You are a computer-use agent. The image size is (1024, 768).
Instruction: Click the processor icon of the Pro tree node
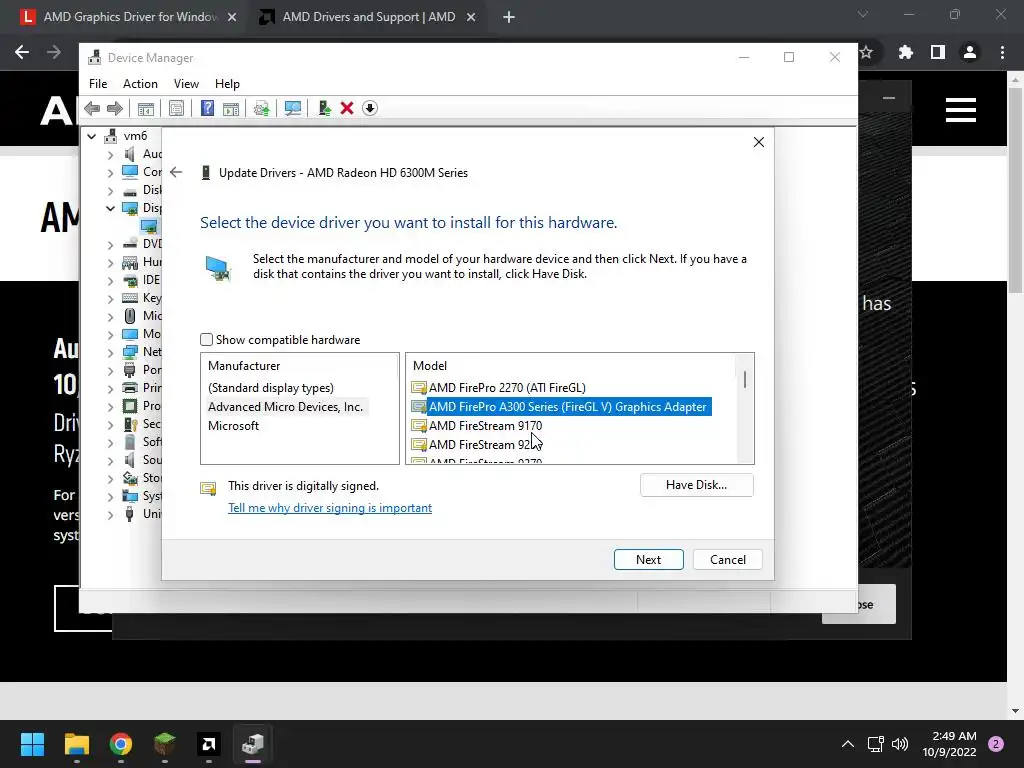(130, 406)
